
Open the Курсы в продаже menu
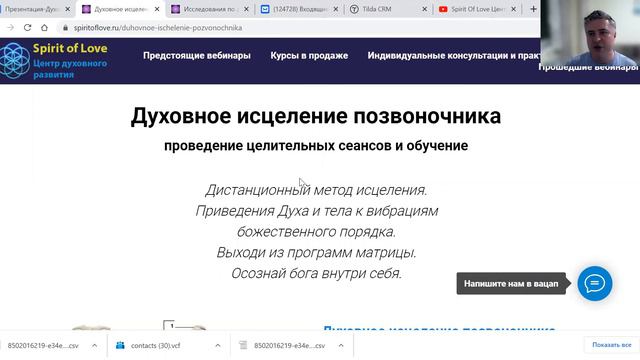tap(309, 56)
